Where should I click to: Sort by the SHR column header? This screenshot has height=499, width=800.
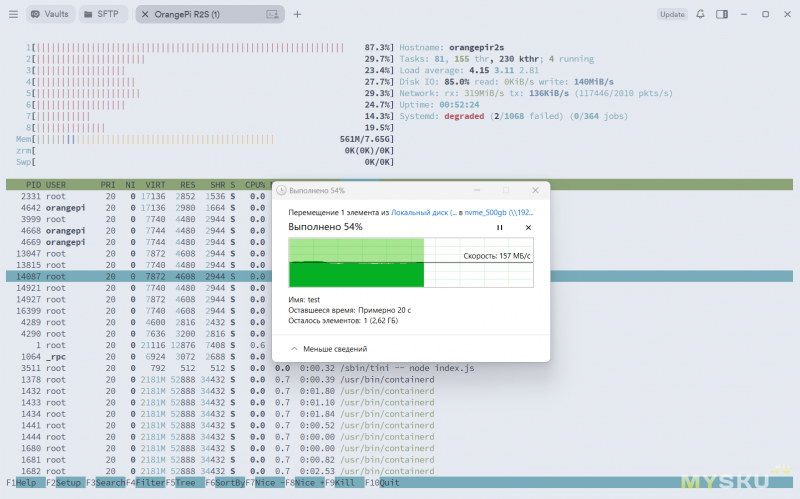(218, 185)
